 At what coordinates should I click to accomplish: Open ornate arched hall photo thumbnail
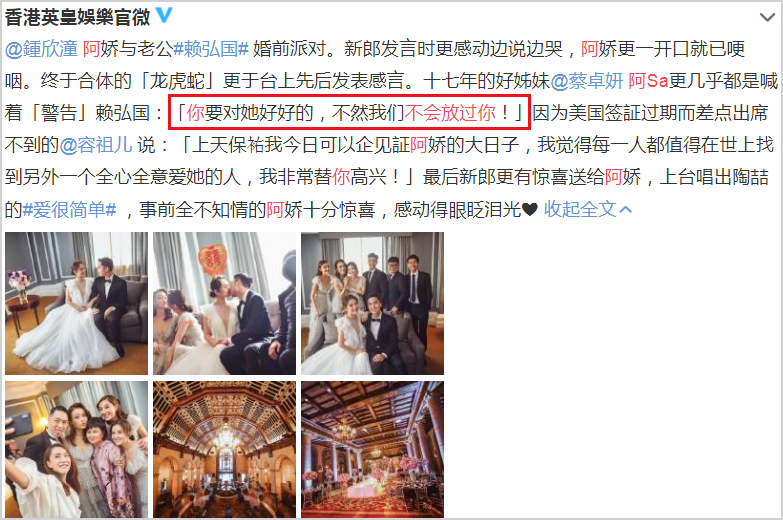click(224, 450)
